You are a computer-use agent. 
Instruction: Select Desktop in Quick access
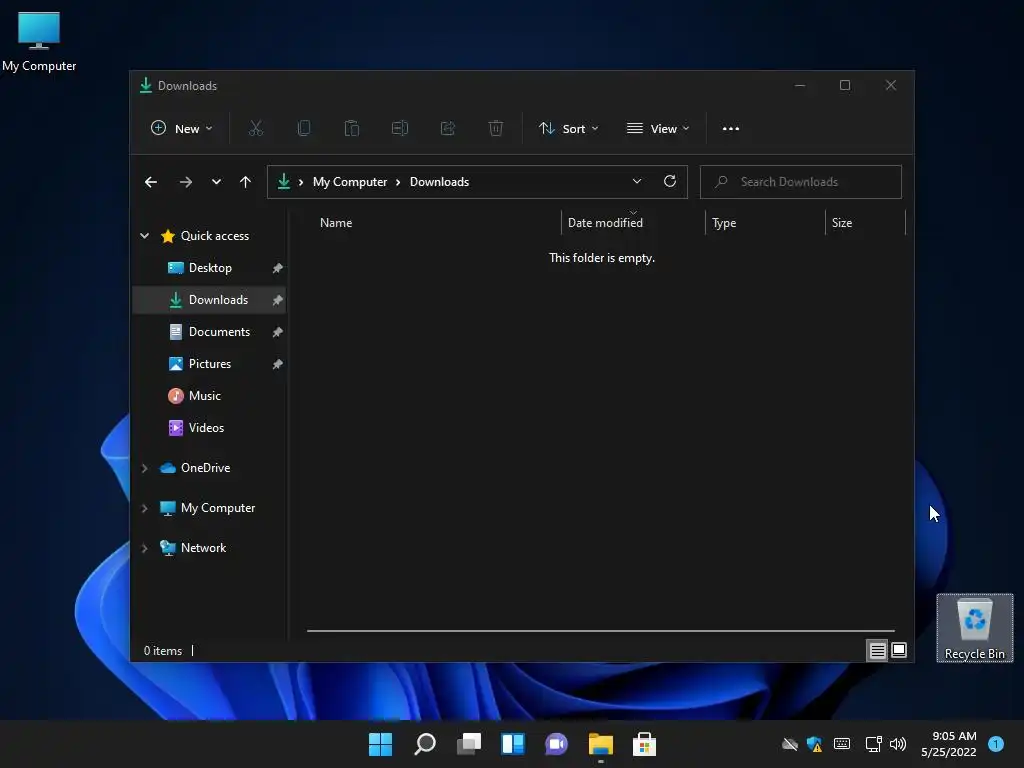coord(210,268)
